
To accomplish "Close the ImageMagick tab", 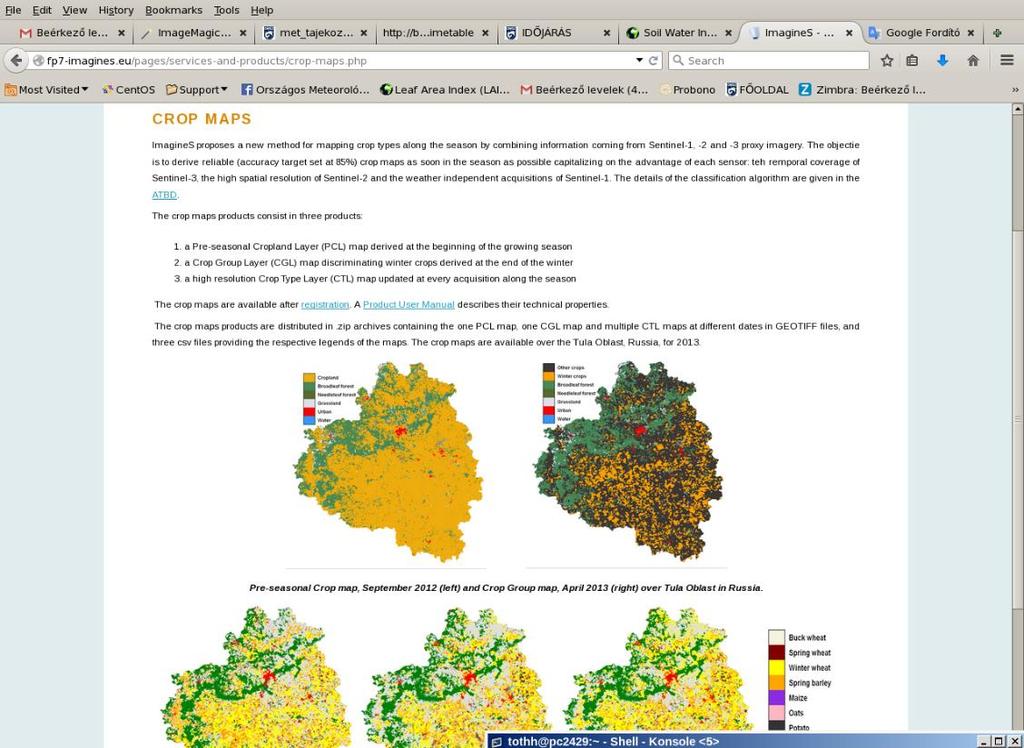I will tap(243, 33).
